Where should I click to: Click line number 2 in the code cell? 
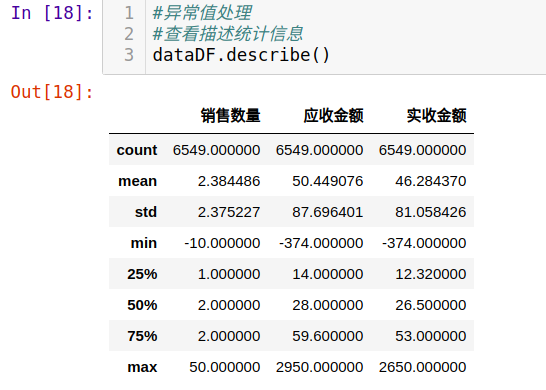click(x=129, y=34)
